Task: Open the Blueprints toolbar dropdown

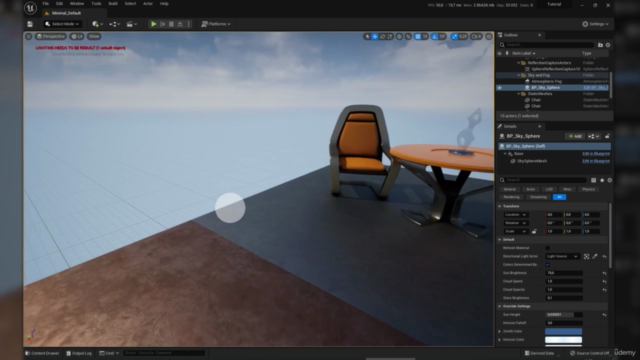Action: [x=115, y=24]
